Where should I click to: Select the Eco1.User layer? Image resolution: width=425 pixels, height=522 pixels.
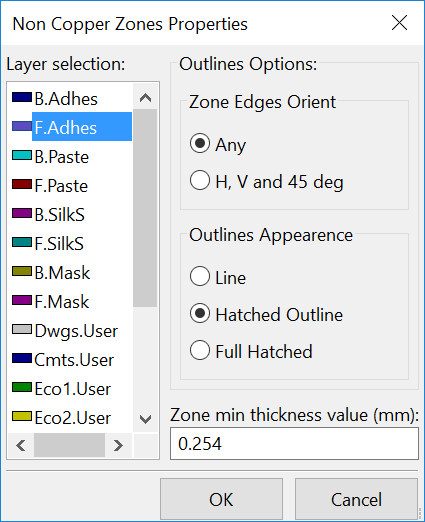point(72,389)
